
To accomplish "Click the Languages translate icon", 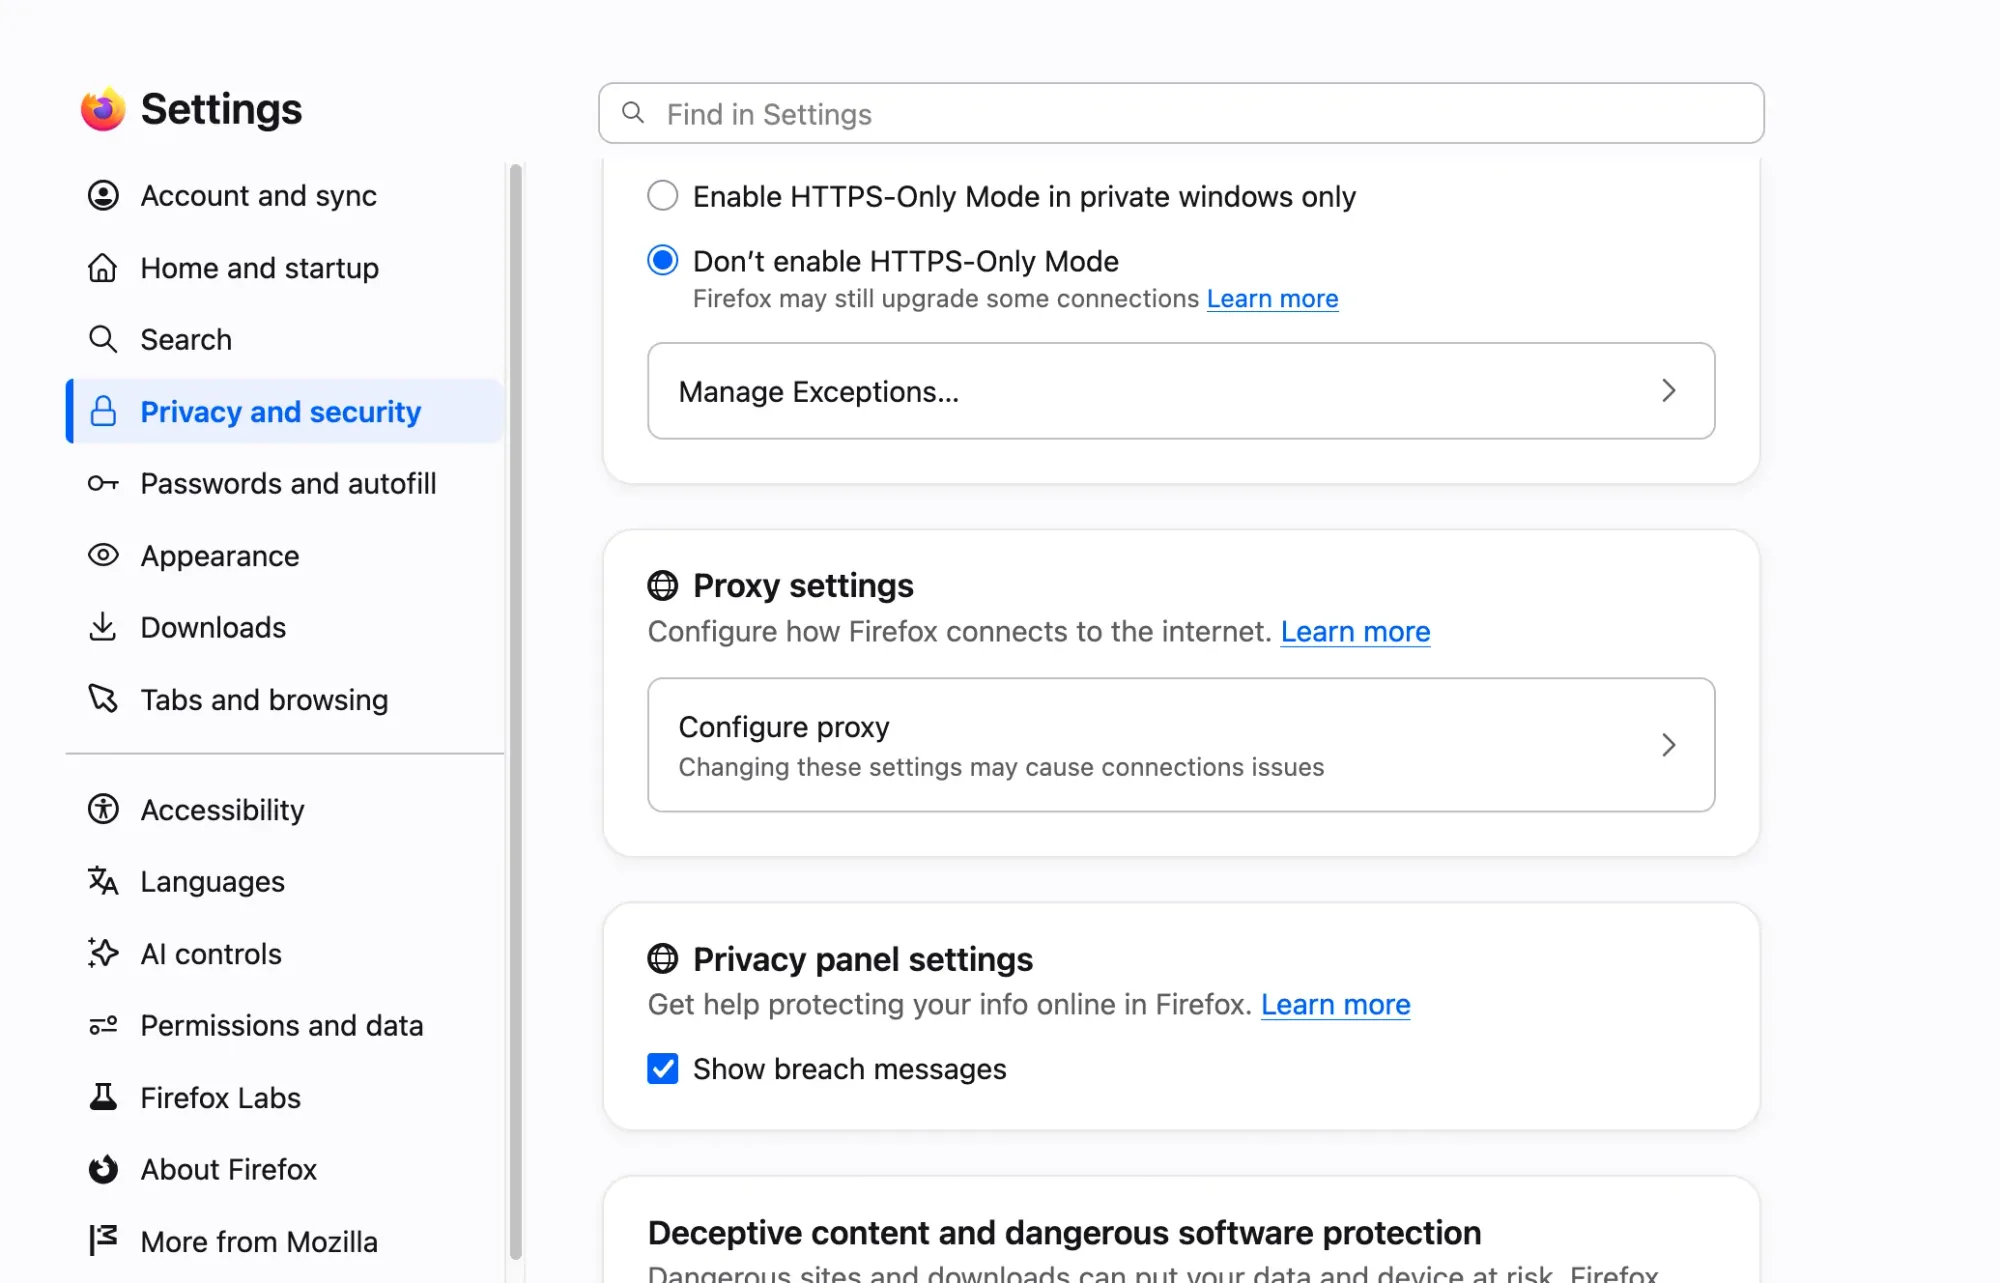I will coord(103,881).
